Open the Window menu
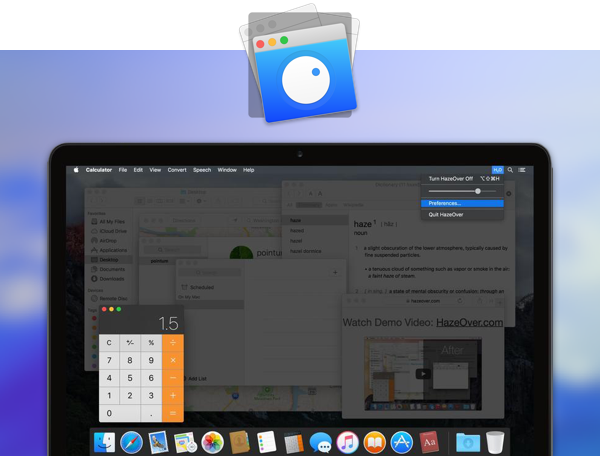Image resolution: width=600 pixels, height=456 pixels. (x=227, y=170)
